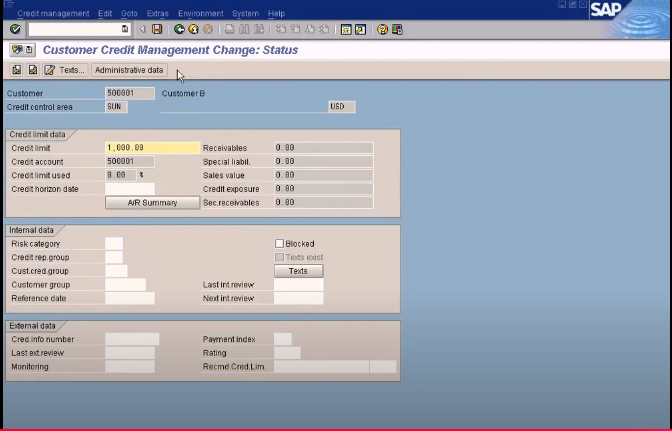
Task: Click the Sales value 0.00 field
Action: 324,175
